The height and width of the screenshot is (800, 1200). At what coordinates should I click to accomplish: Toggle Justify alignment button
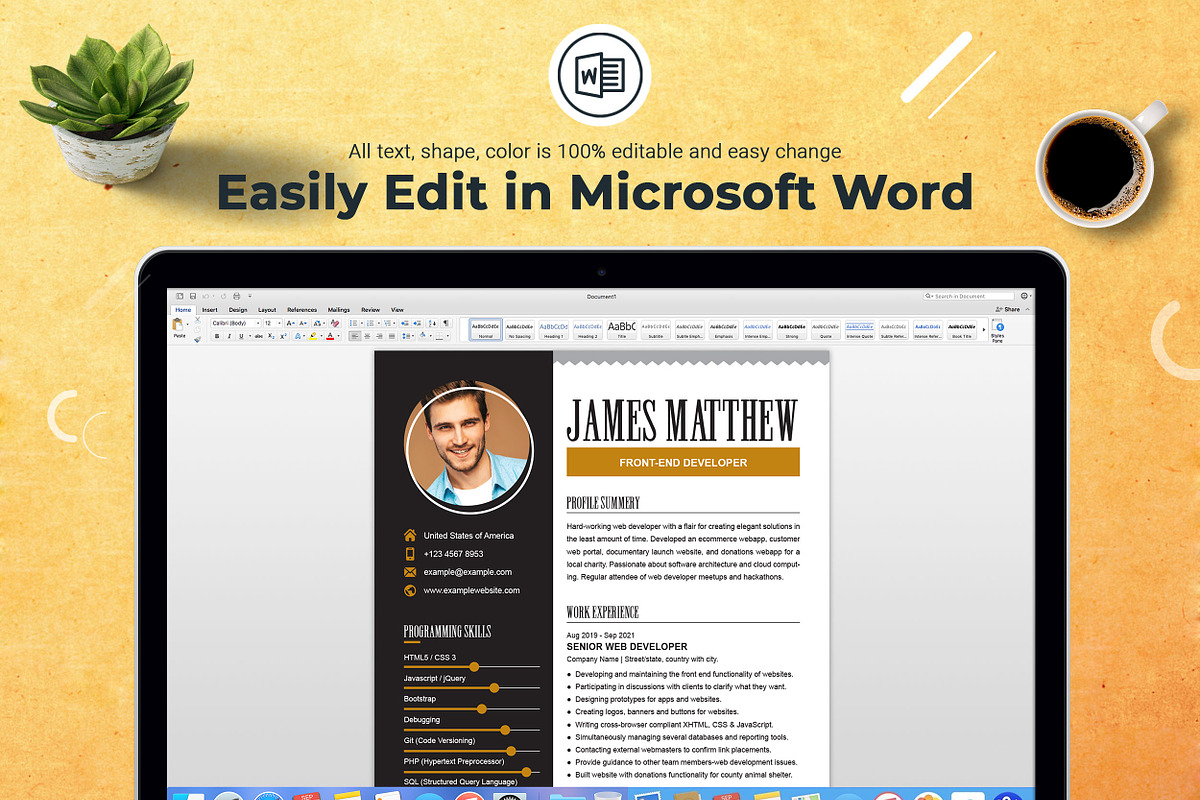(x=392, y=336)
